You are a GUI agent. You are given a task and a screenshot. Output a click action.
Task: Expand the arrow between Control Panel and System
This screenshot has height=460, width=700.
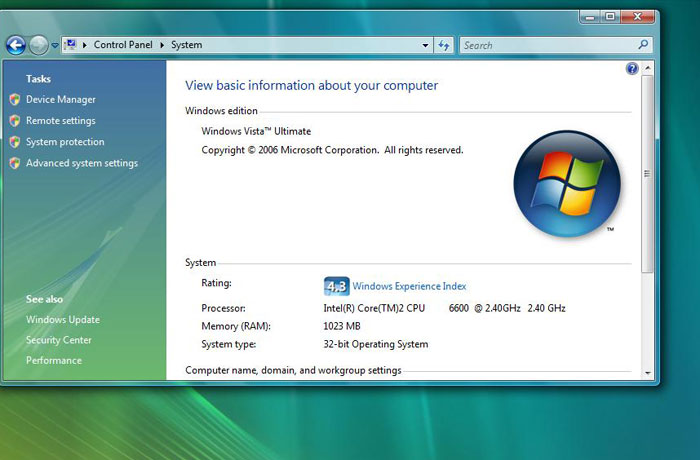[x=162, y=45]
